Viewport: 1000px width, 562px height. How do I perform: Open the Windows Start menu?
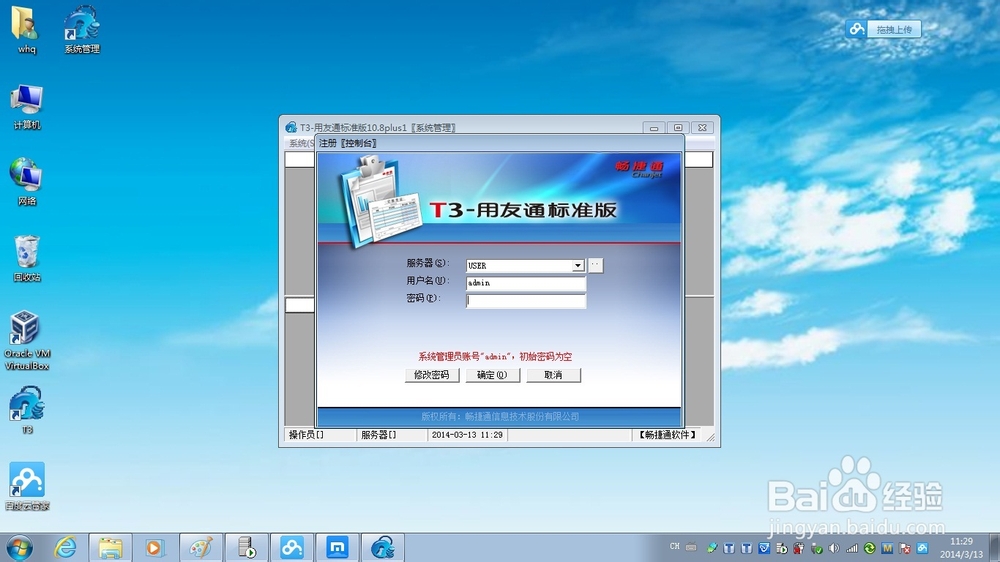pyautogui.click(x=19, y=548)
